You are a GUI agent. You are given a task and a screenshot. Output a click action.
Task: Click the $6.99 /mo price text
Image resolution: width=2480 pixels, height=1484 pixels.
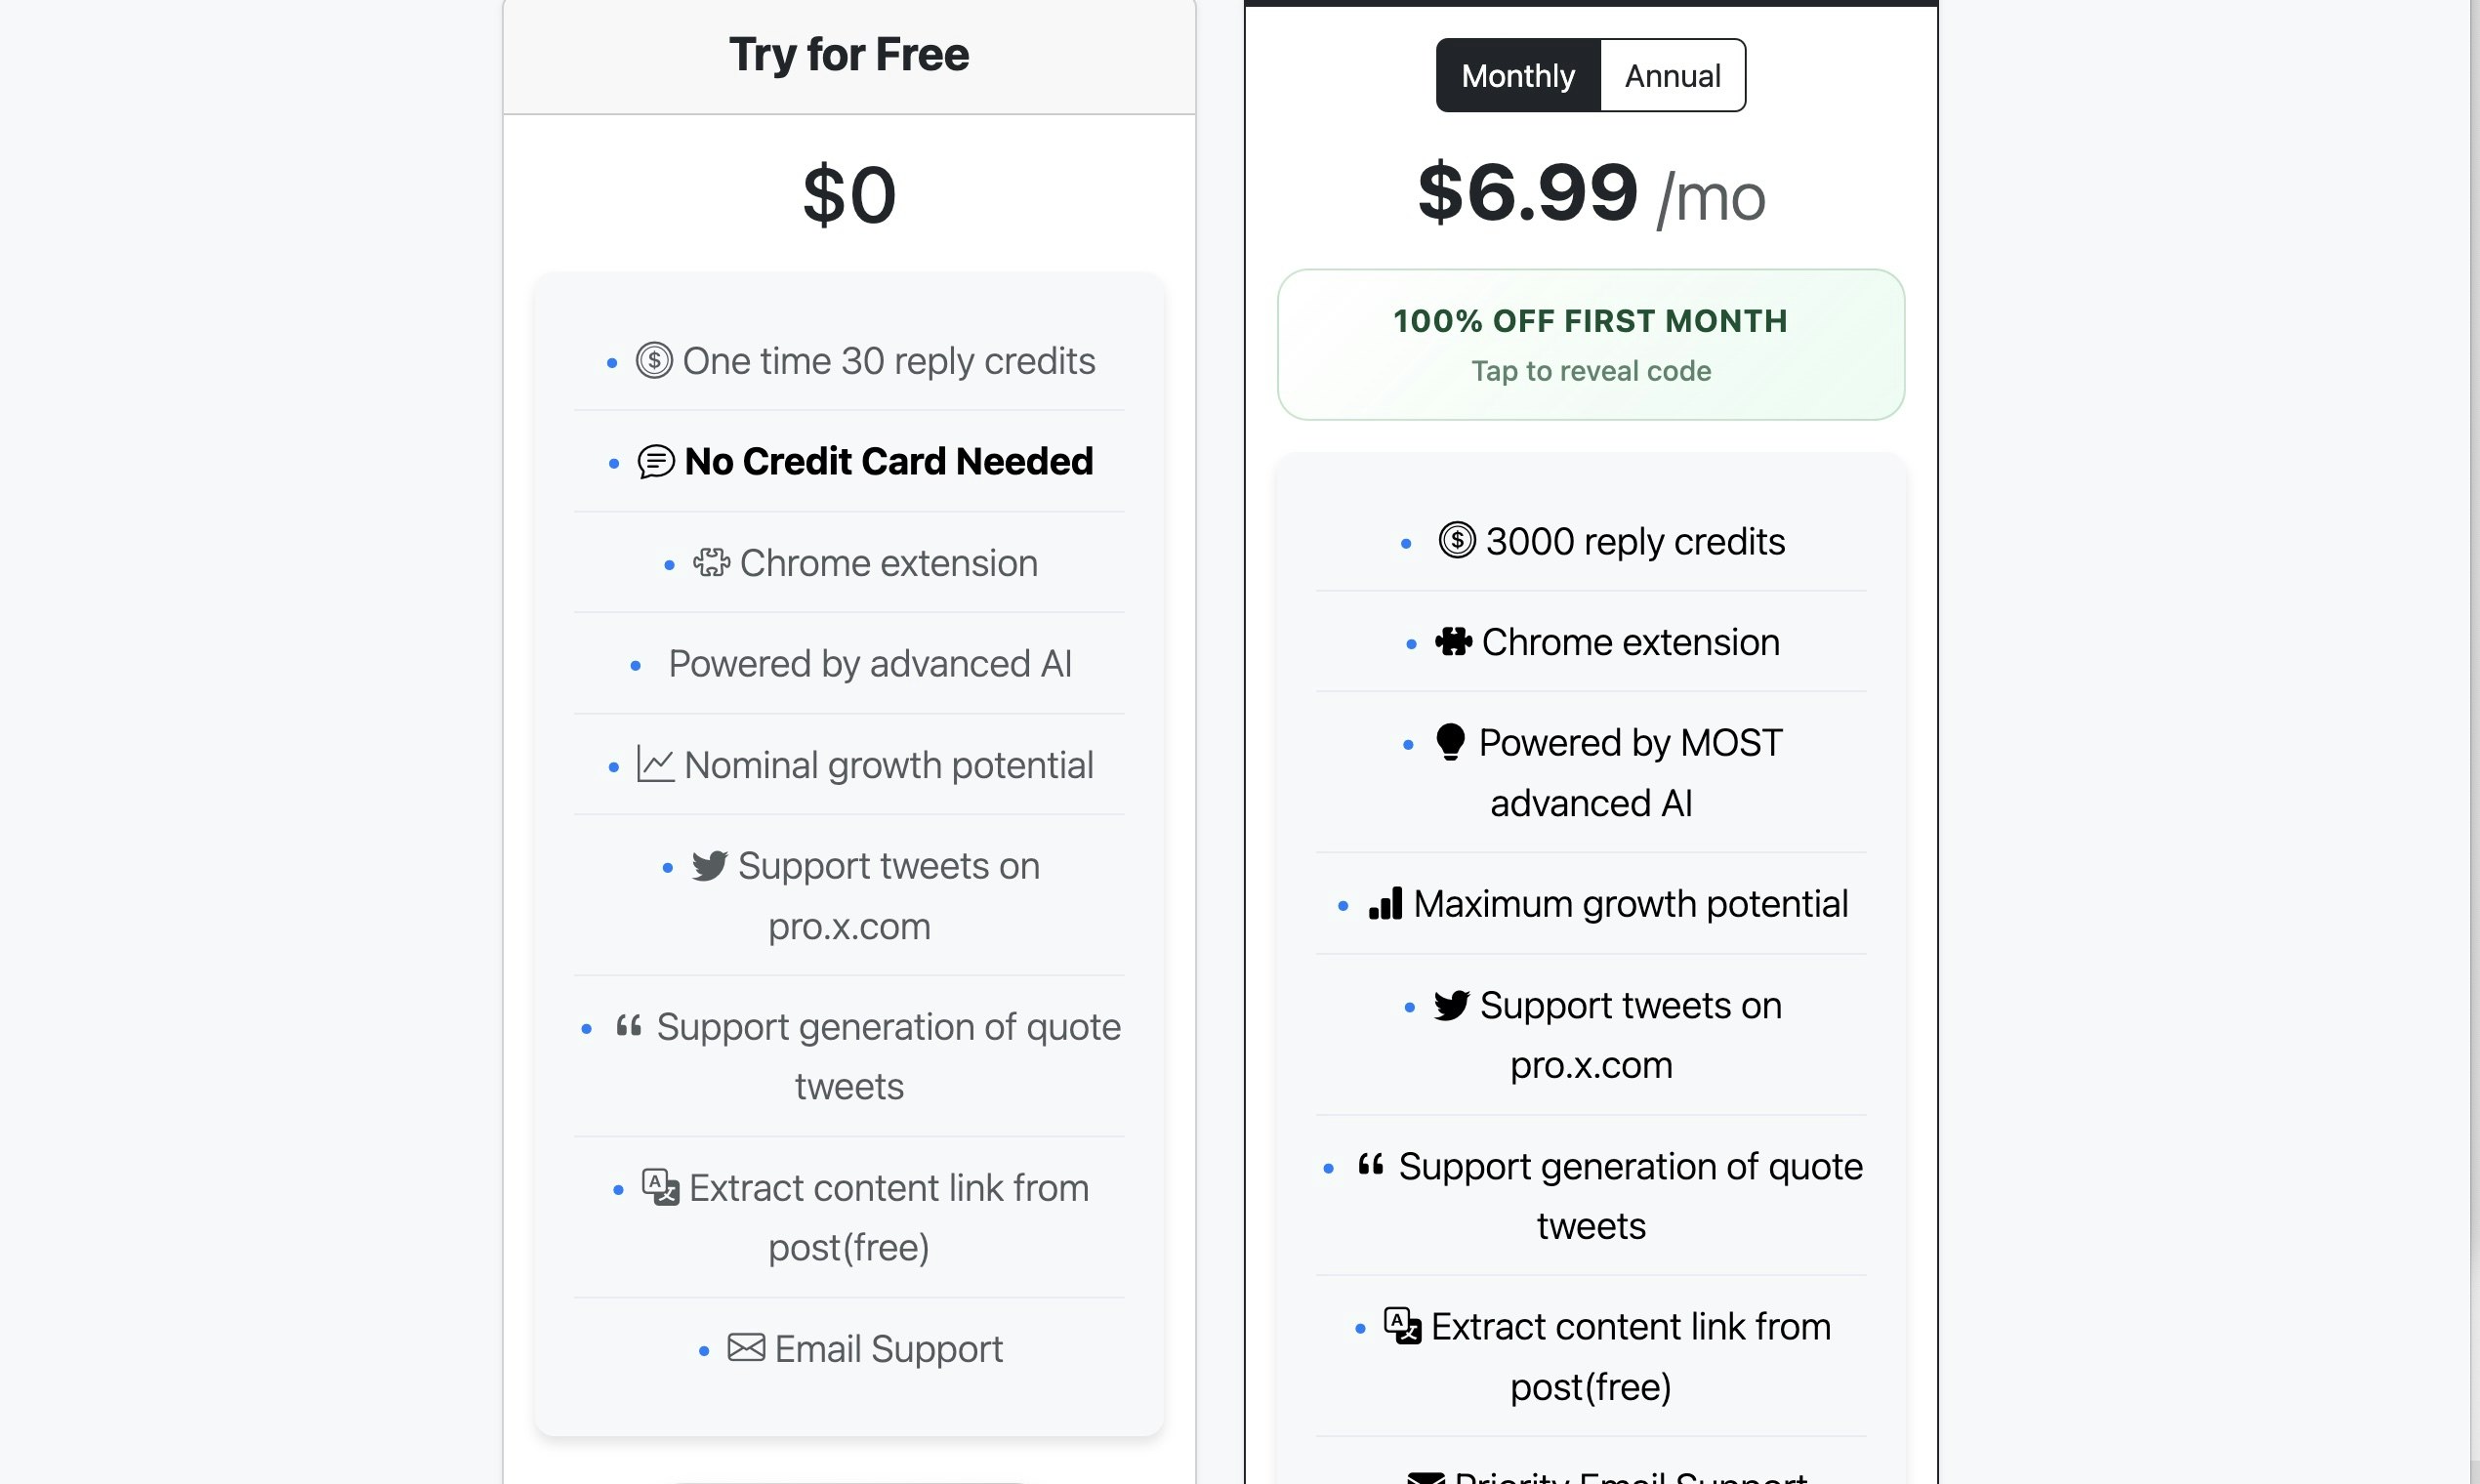coord(1591,193)
